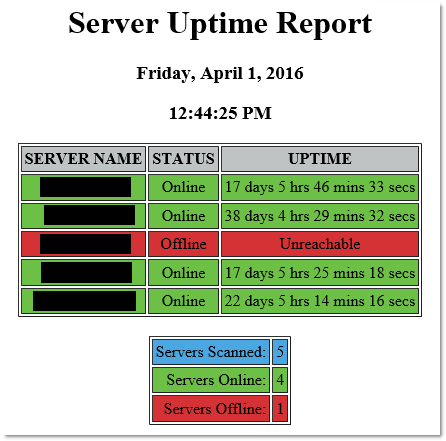Select uptime '38 days 4 hrs 29 mins 32 secs'
The image size is (446, 441).
click(320, 216)
